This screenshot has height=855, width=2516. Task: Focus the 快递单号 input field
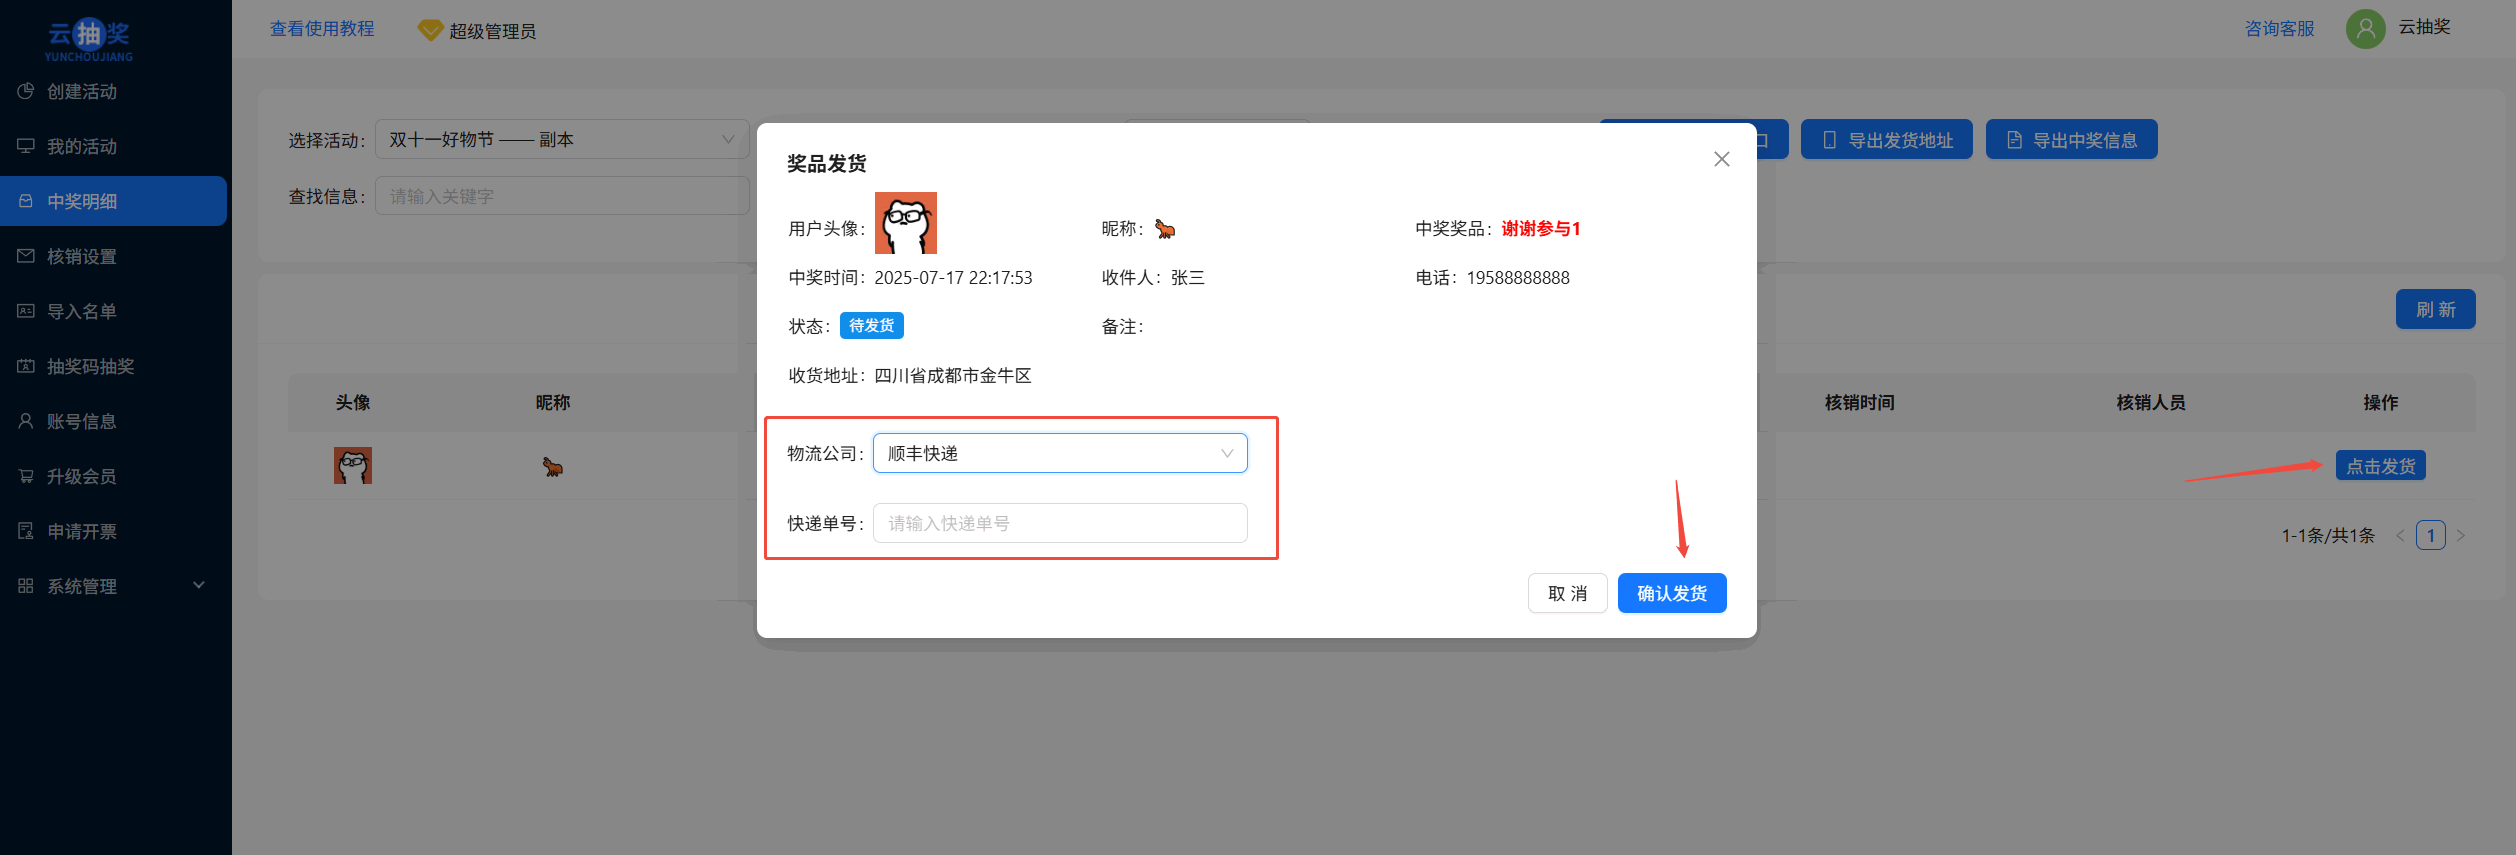tap(1060, 523)
